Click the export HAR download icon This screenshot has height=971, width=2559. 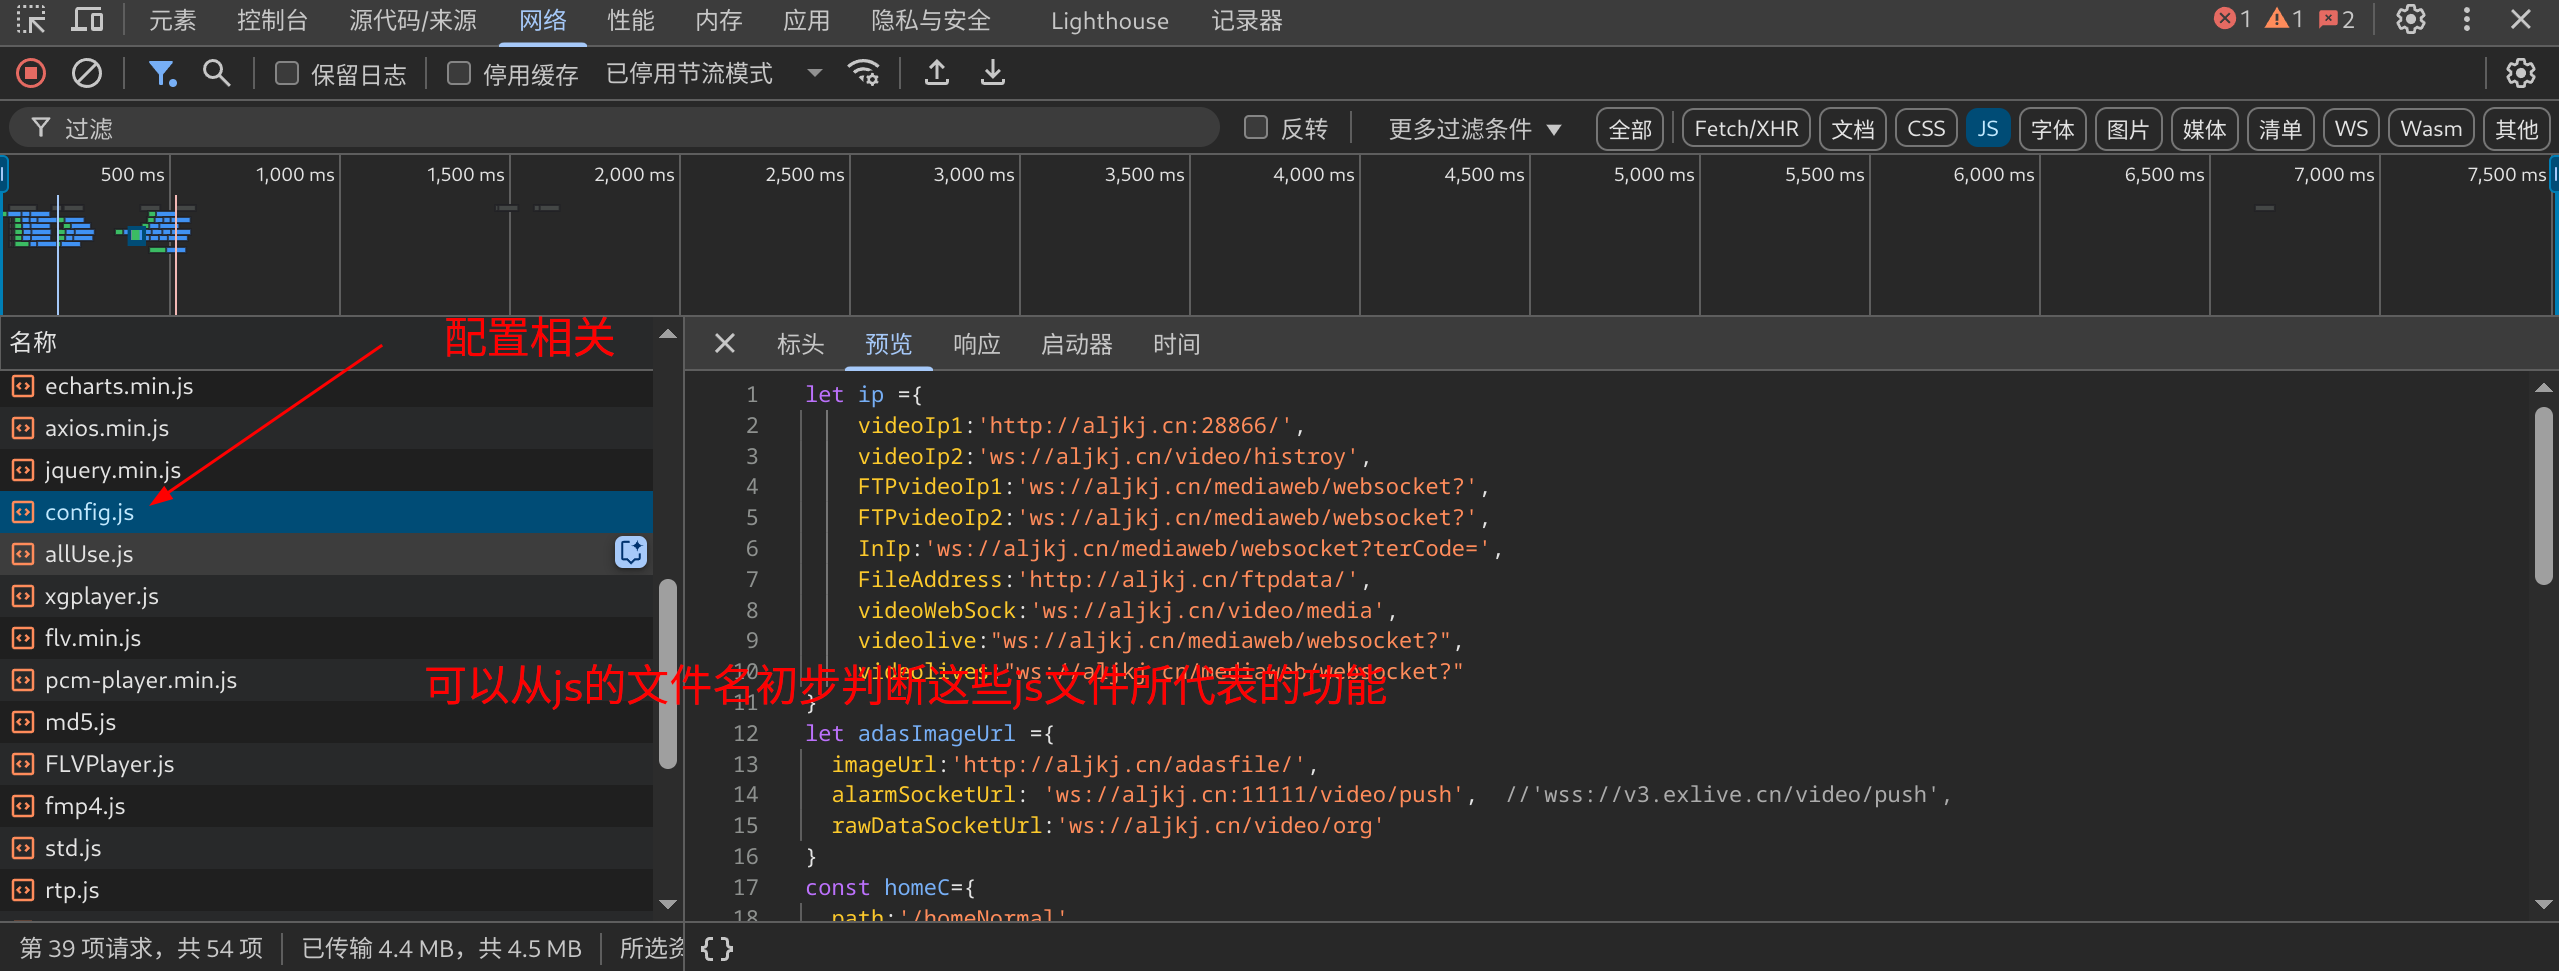point(992,73)
